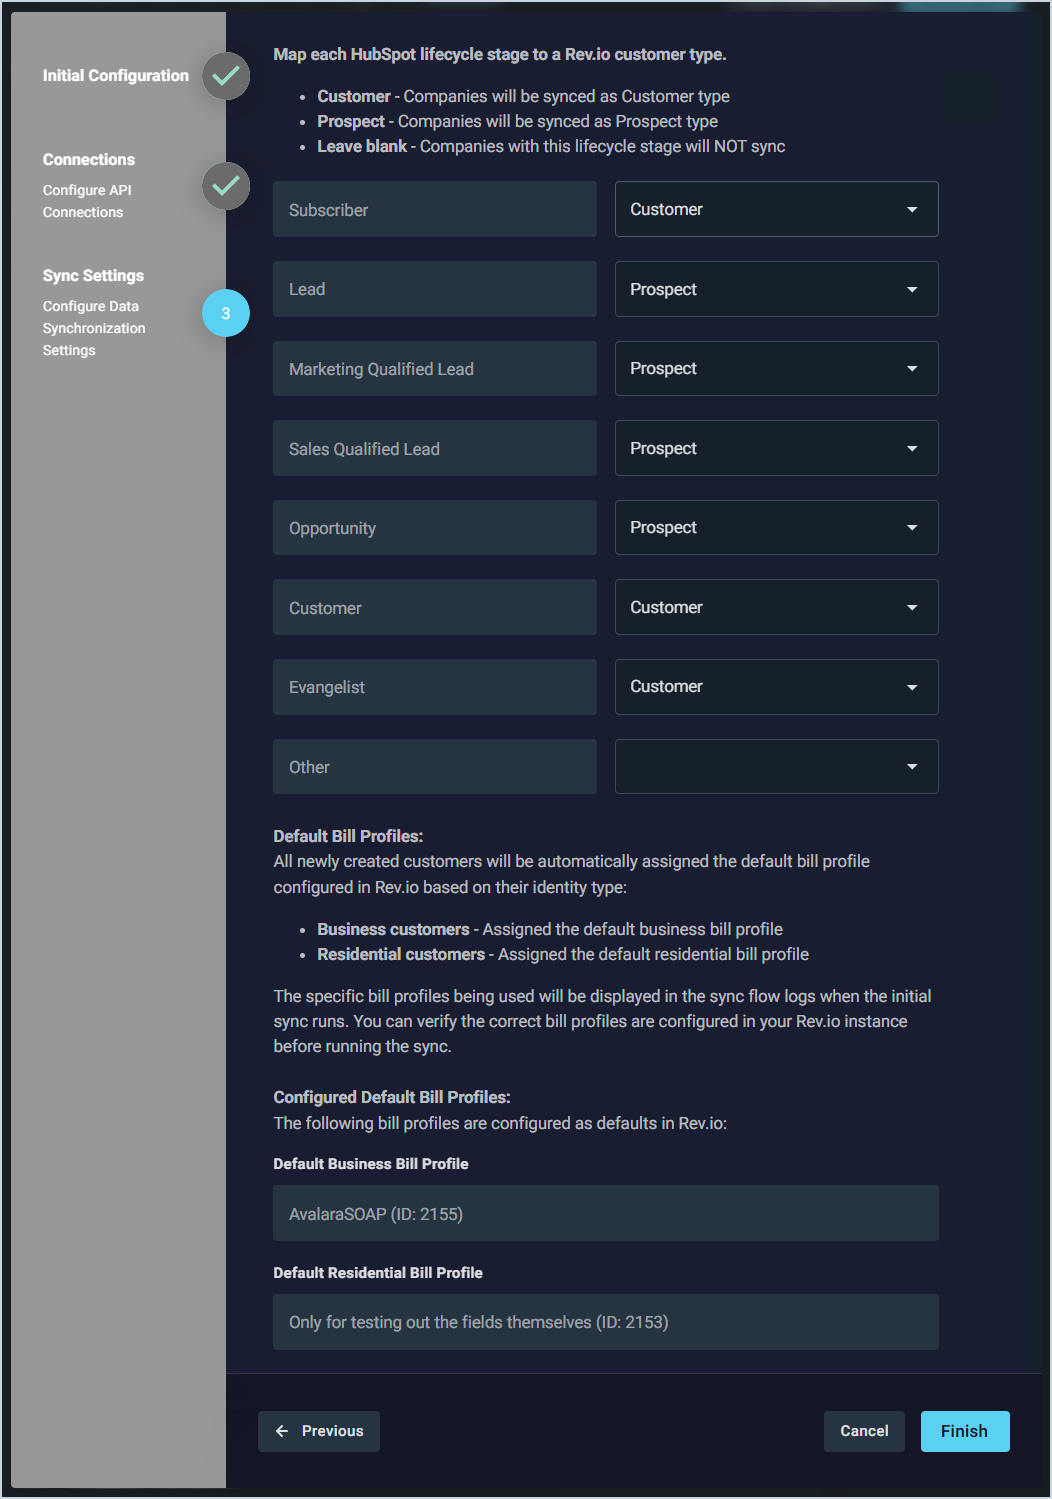Expand the Sales Qualified Lead mapping dropdown
Image resolution: width=1052 pixels, height=1499 pixels.
pyautogui.click(x=776, y=448)
